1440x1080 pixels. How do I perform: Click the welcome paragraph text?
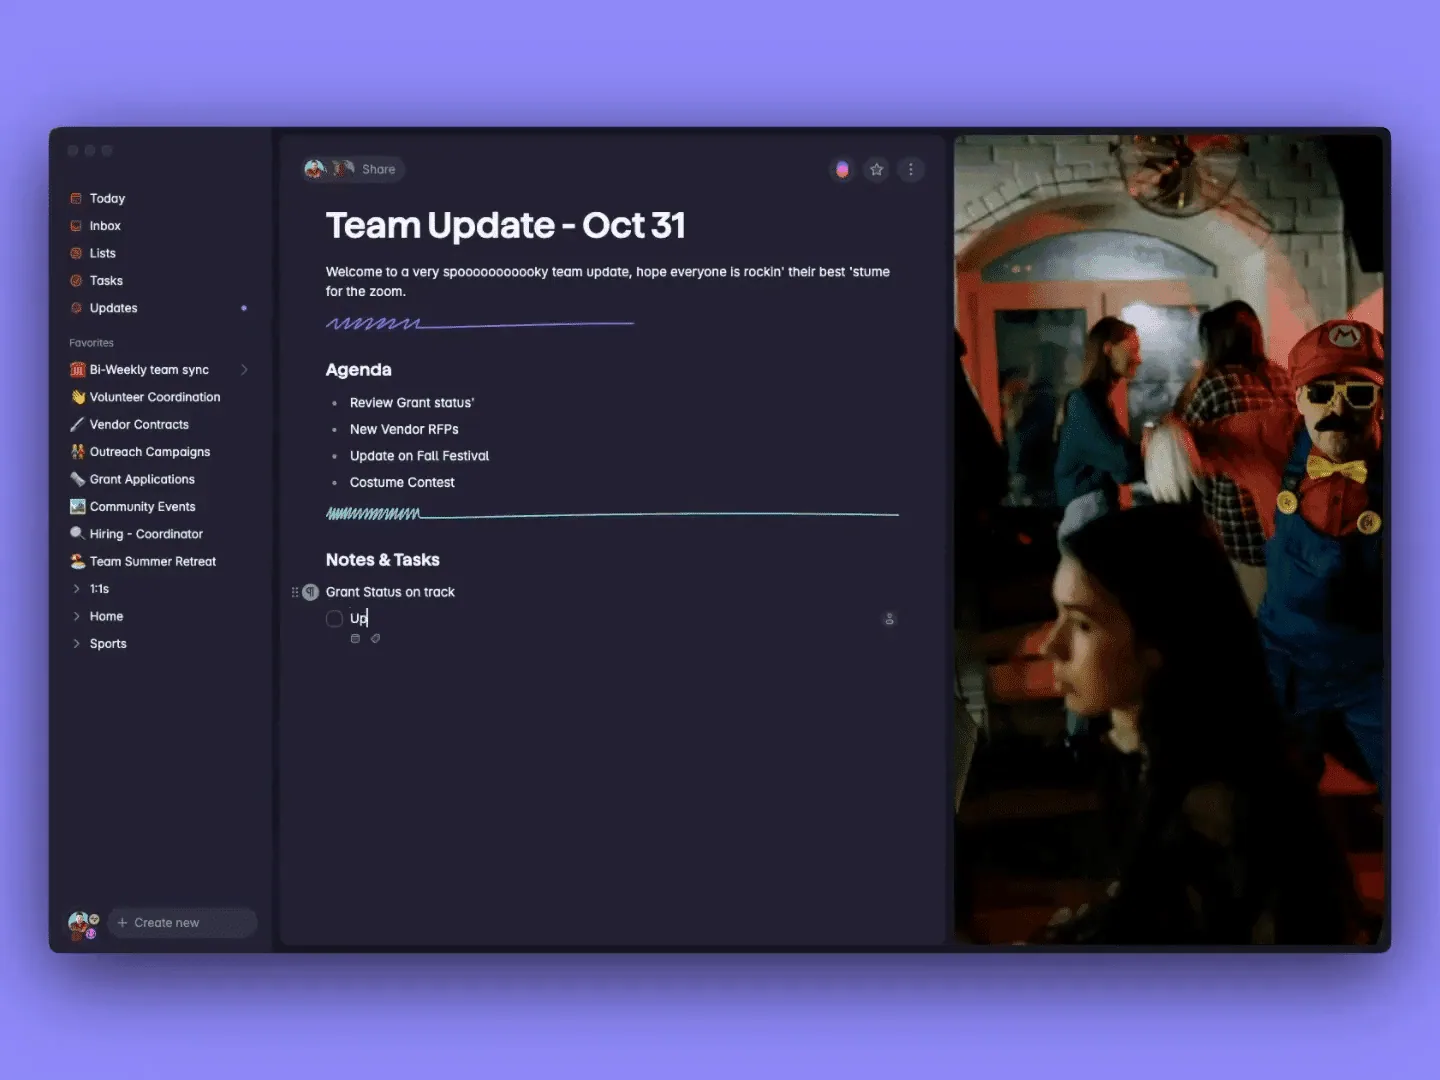pos(608,282)
